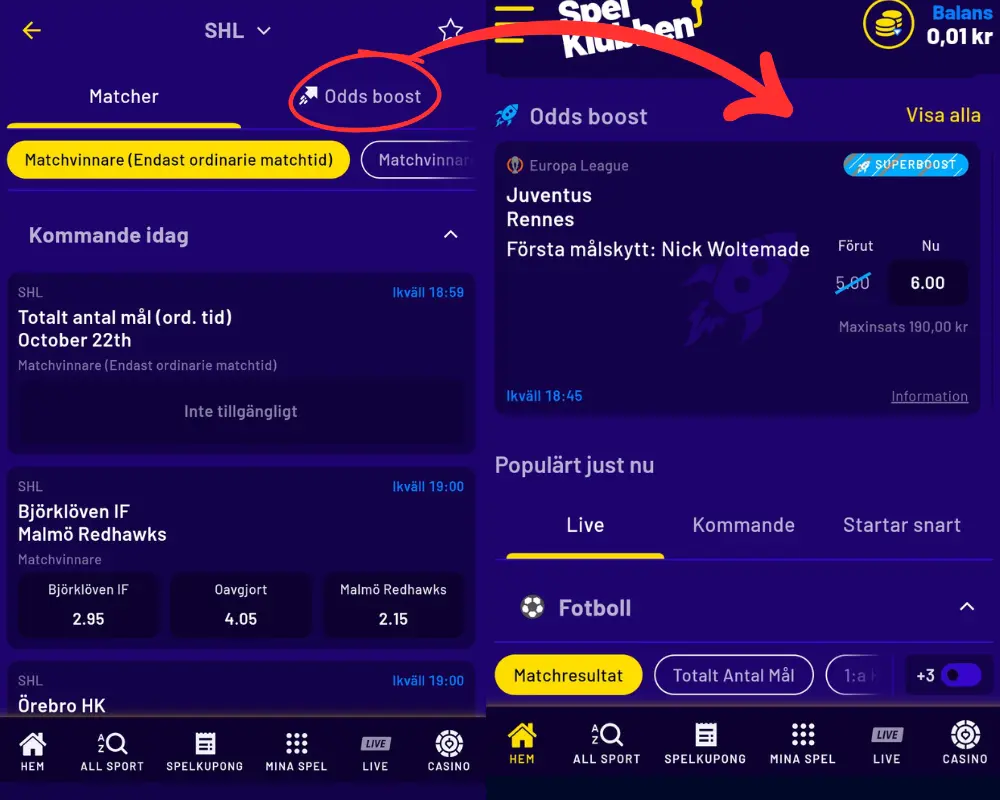Switch to the Matcher tab
The image size is (1000, 800).
point(124,96)
